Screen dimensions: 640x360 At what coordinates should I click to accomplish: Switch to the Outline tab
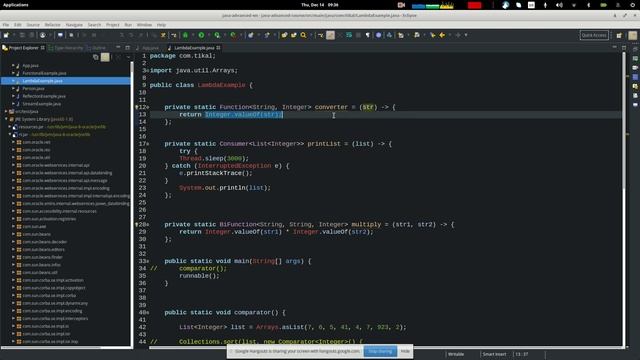pyautogui.click(x=98, y=48)
